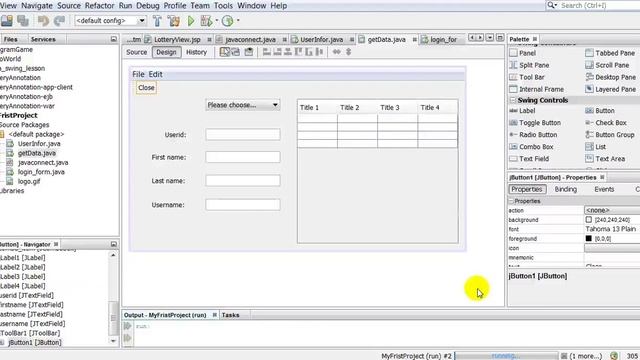640x360 pixels.
Task: Click the Tabbed Pane icon in Palette
Action: (x=589, y=53)
